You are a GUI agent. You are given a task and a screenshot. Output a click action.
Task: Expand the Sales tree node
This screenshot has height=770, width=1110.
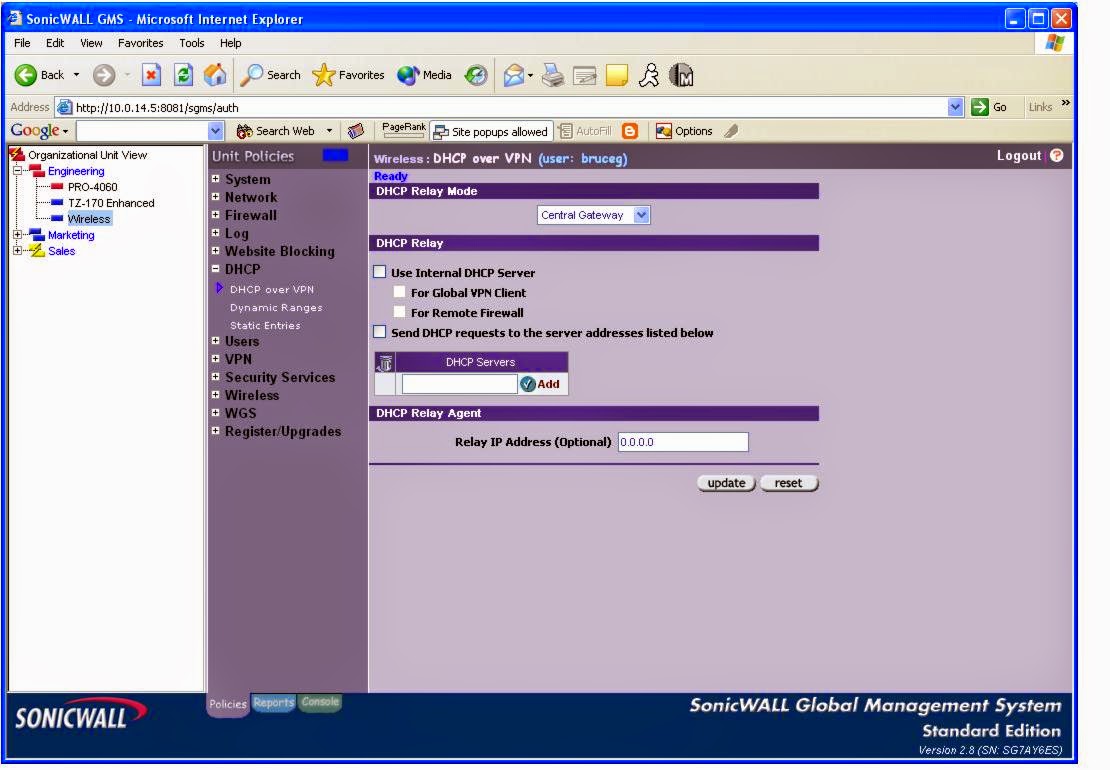18,251
